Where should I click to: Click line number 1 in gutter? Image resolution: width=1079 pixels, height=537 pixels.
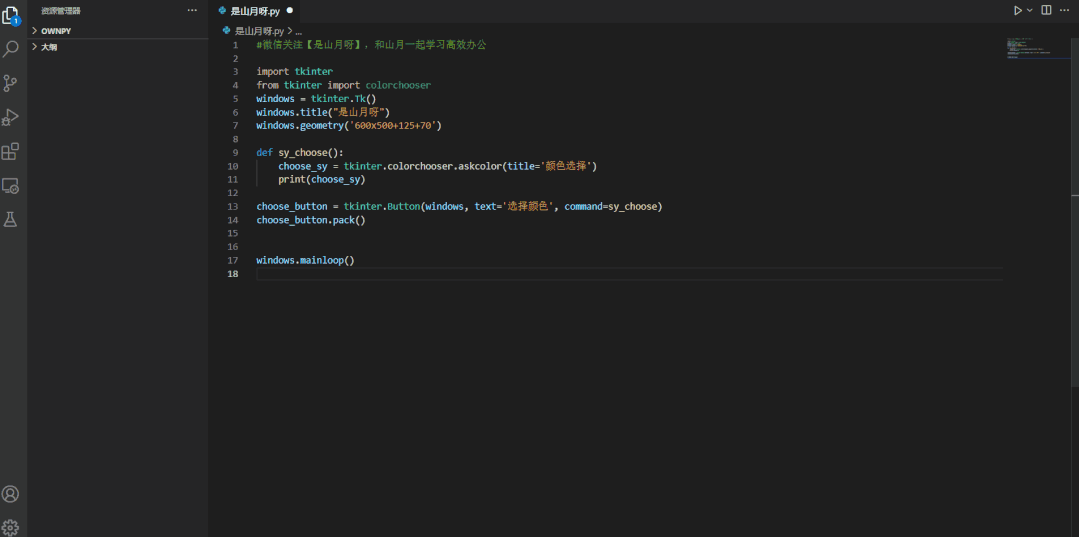click(235, 45)
